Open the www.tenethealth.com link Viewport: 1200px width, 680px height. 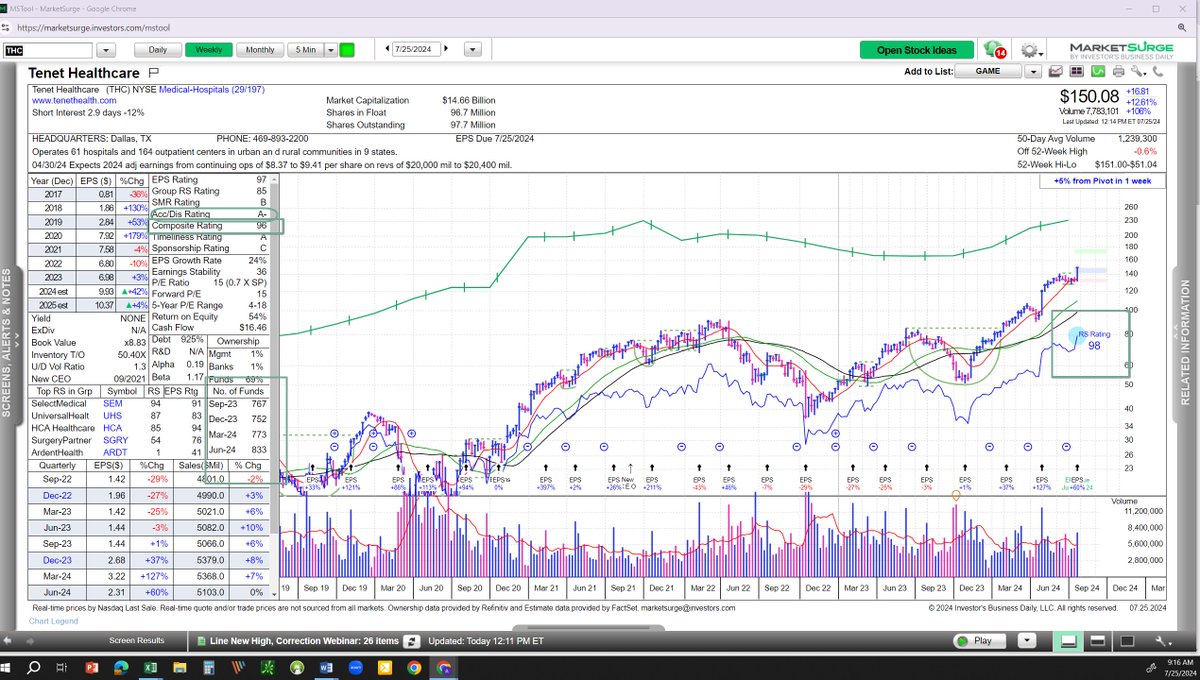pos(75,100)
